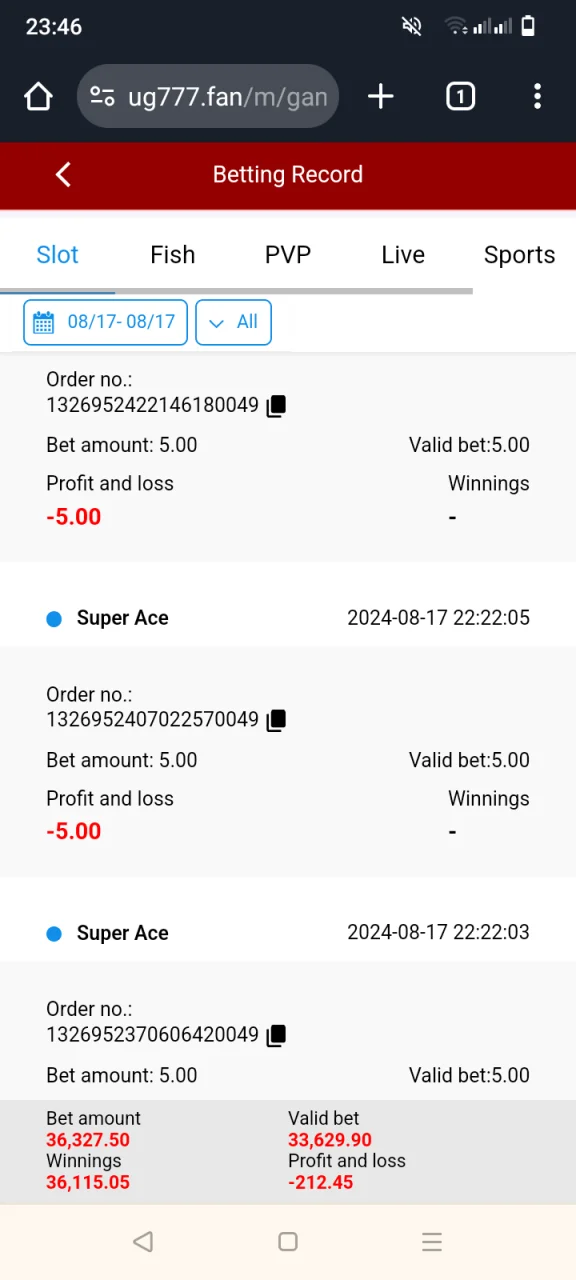Select the Slot tab

[x=57, y=255]
